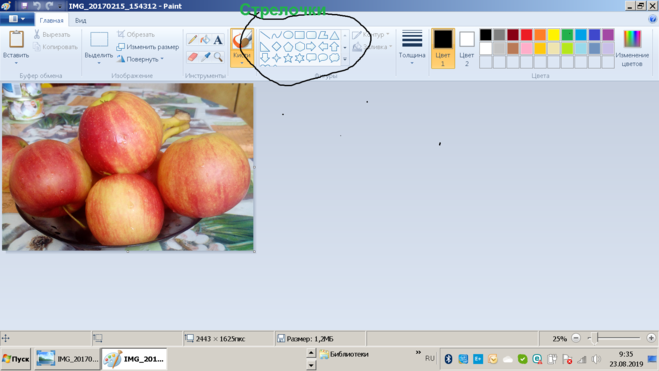Choose the rounded rectangular callout shape
This screenshot has width=659, height=371.
pos(311,58)
